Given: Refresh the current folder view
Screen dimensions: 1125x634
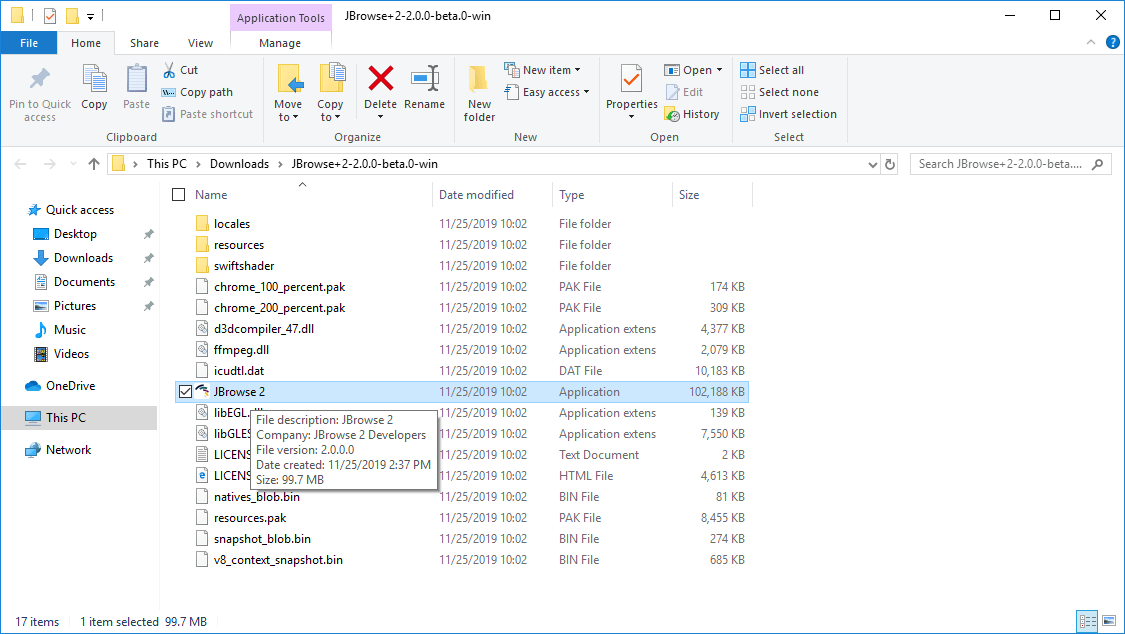Looking at the screenshot, I should click(890, 164).
